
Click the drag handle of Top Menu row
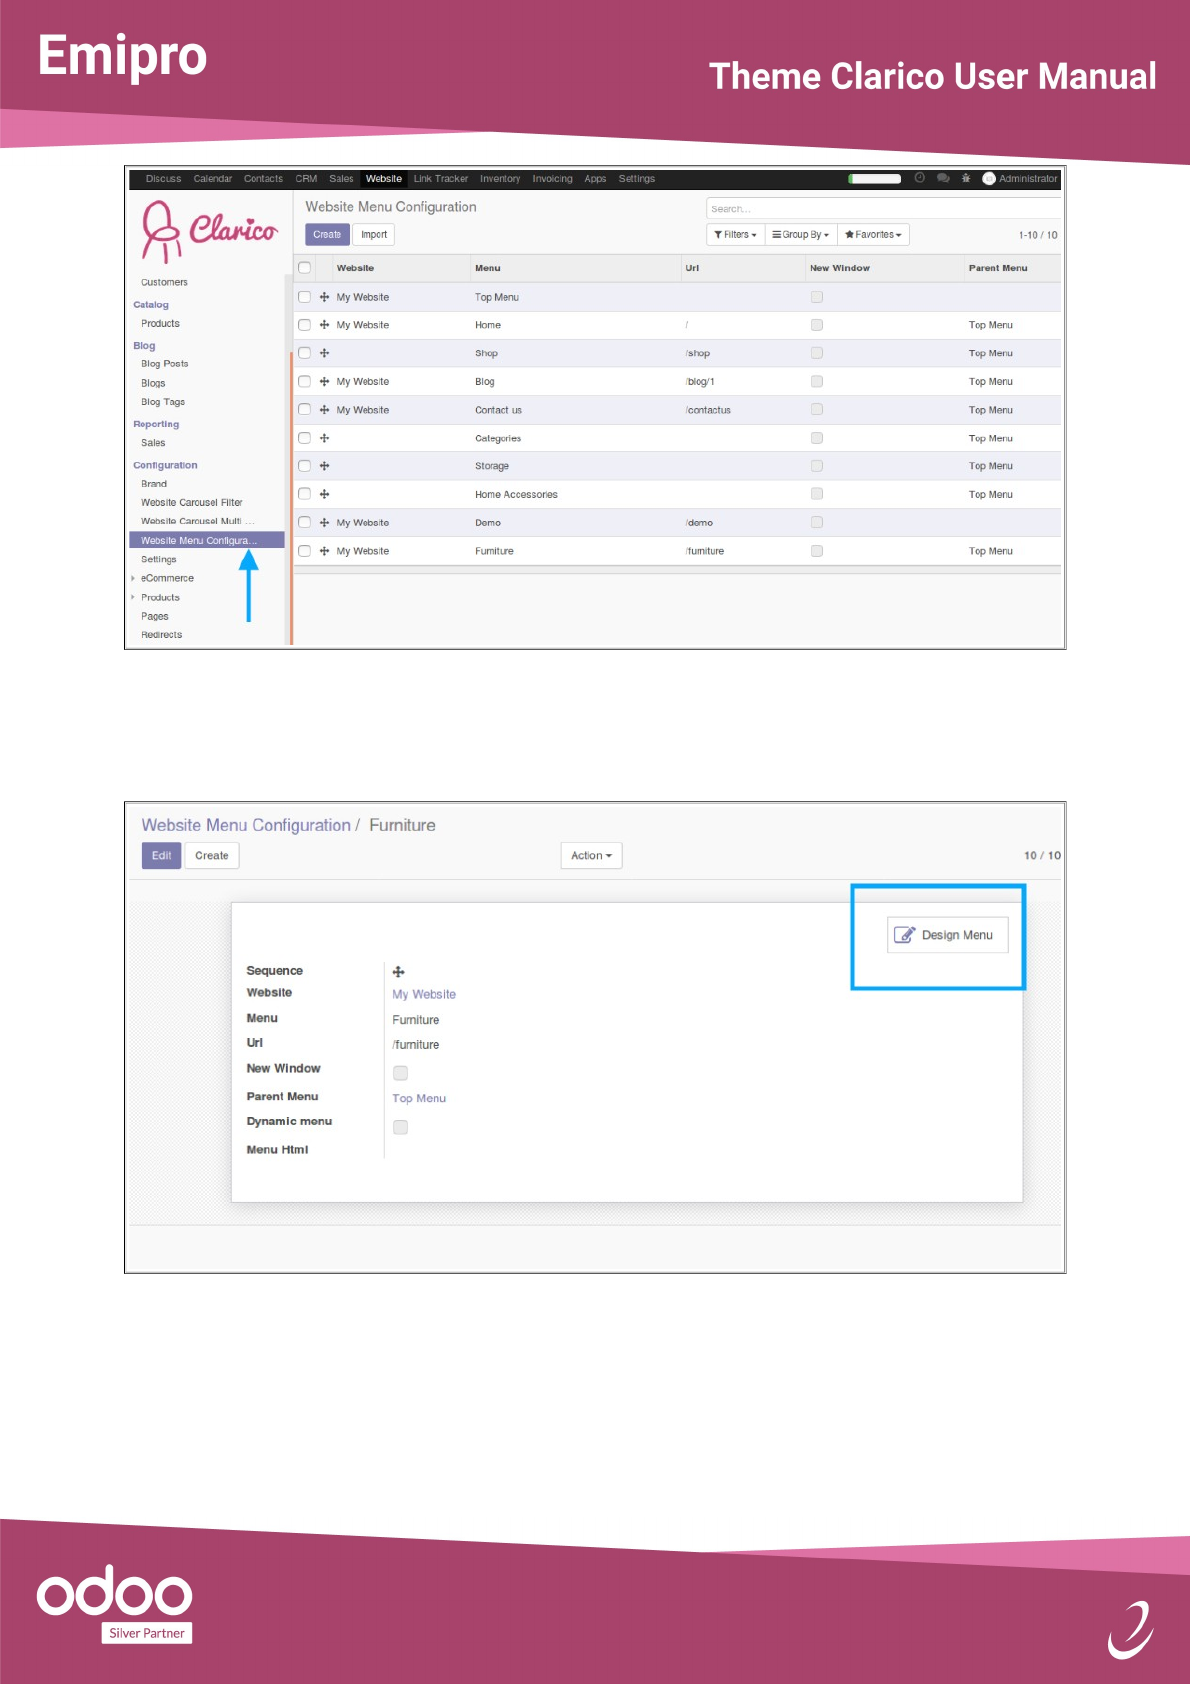point(324,297)
